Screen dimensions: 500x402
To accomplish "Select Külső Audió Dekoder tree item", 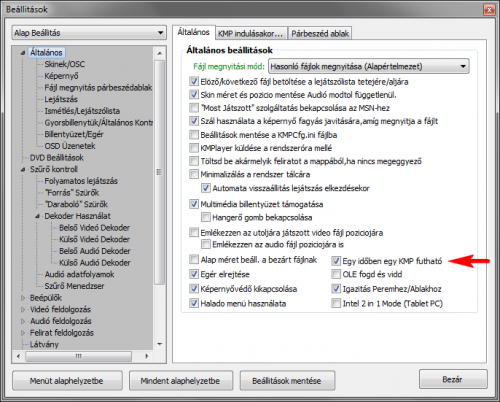I will (95, 263).
